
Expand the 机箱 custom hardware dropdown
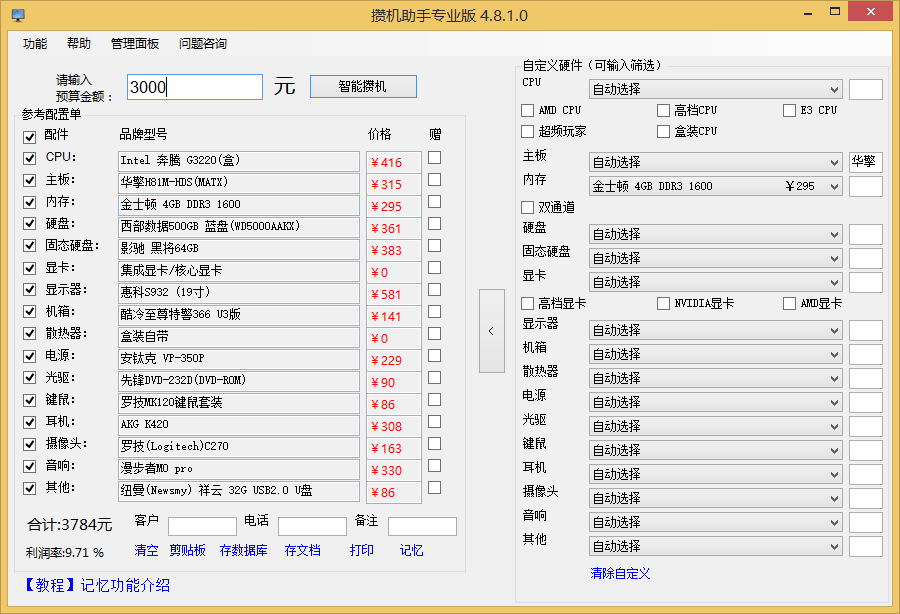[716, 355]
